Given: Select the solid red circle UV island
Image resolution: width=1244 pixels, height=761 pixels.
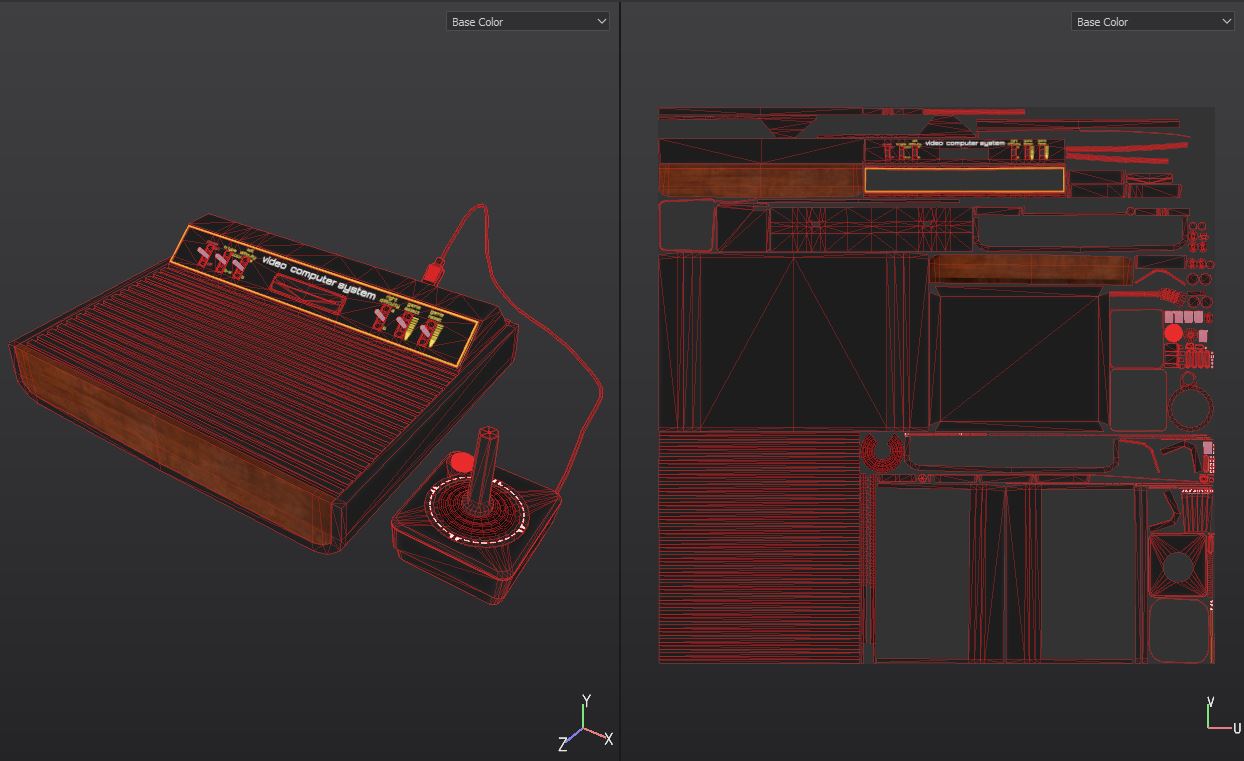Looking at the screenshot, I should coord(1173,333).
